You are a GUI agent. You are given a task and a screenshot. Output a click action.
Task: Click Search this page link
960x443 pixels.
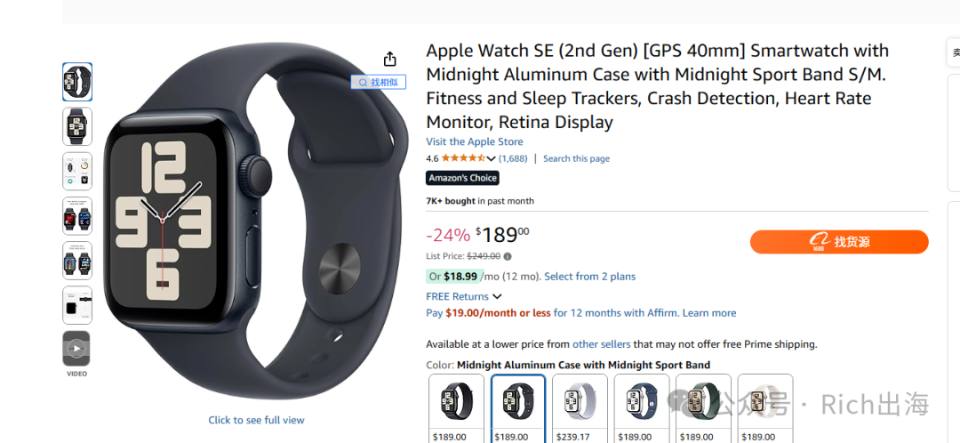(576, 158)
